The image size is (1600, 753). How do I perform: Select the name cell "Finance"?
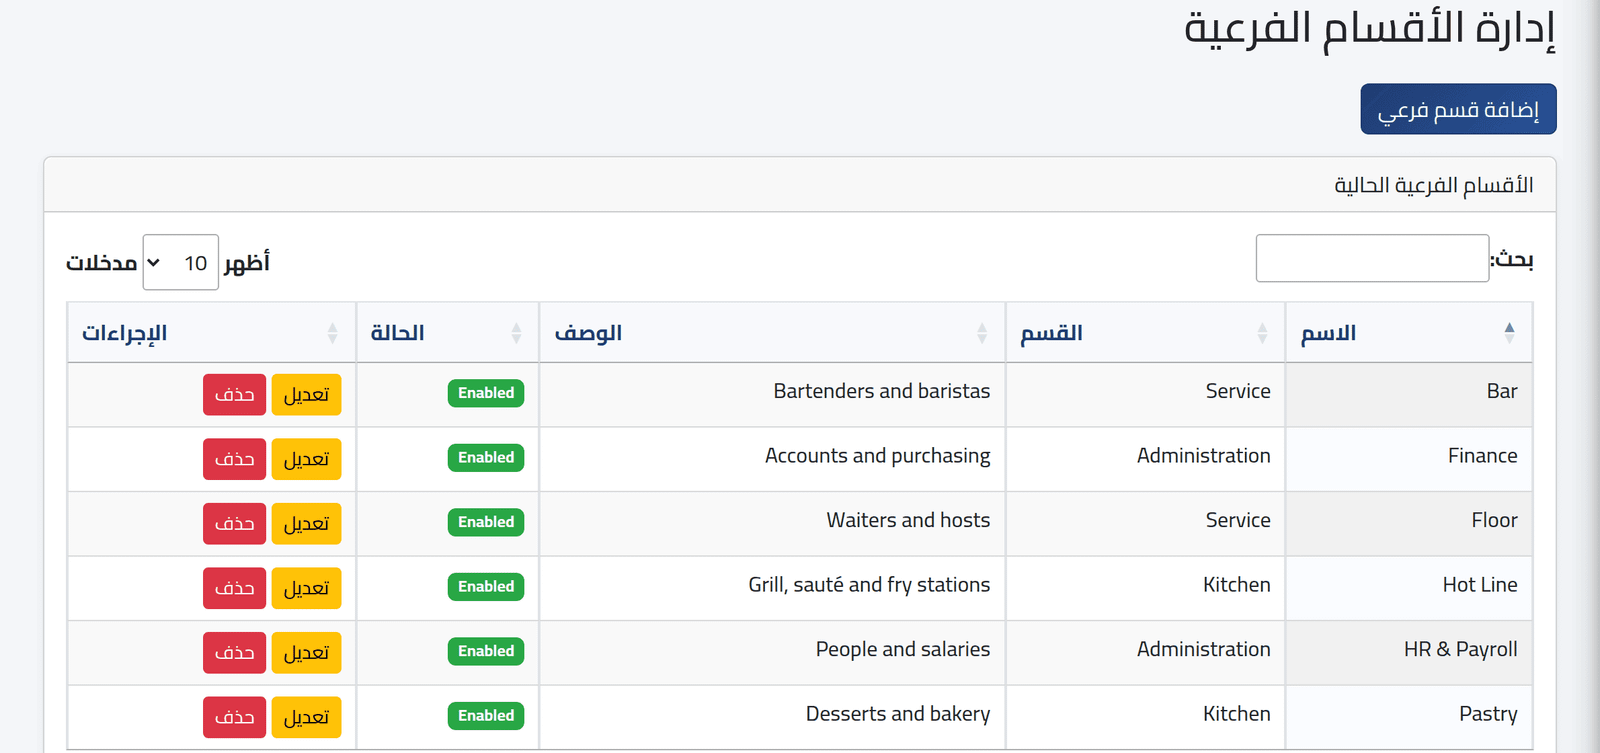(1409, 459)
